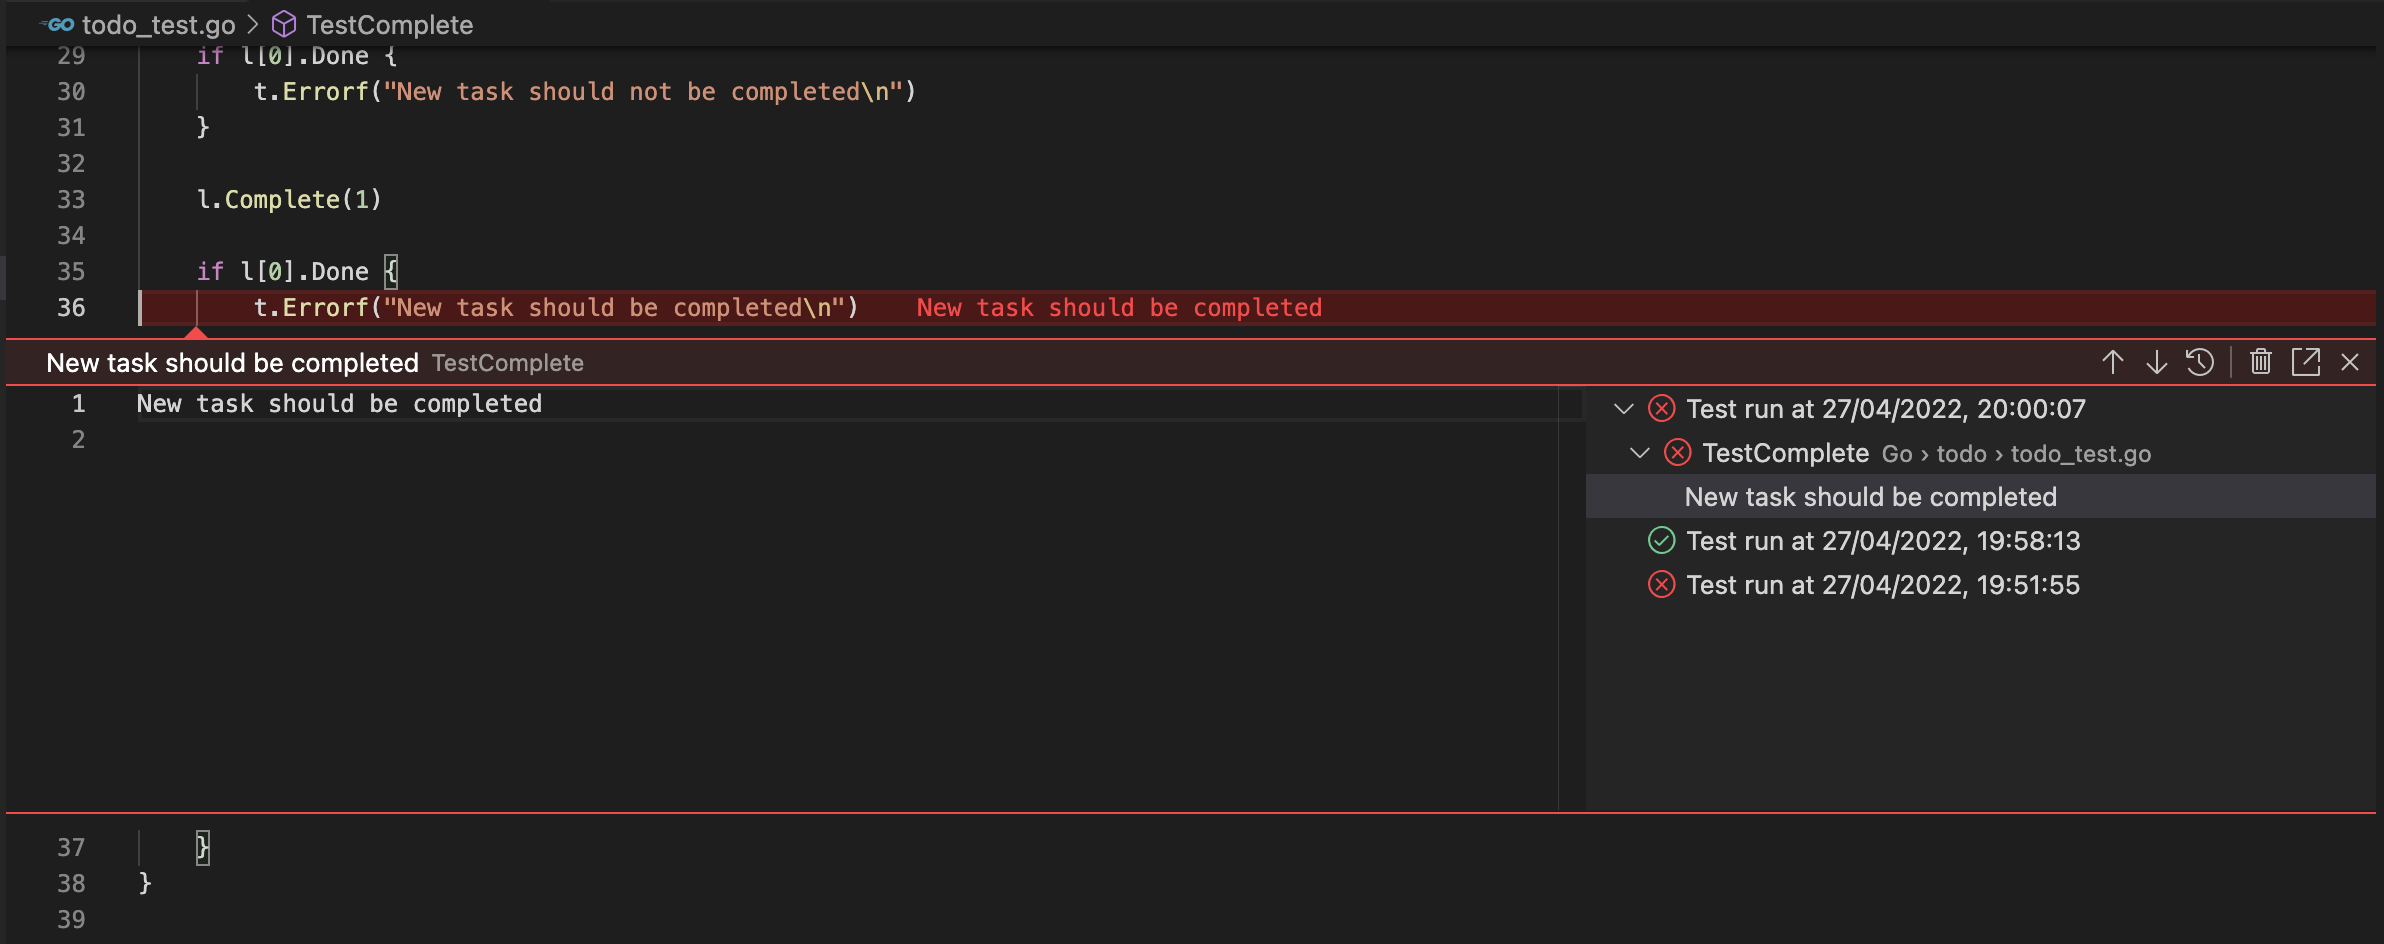The width and height of the screenshot is (2384, 944).
Task: Go to previous test failure arrow
Action: [2112, 362]
